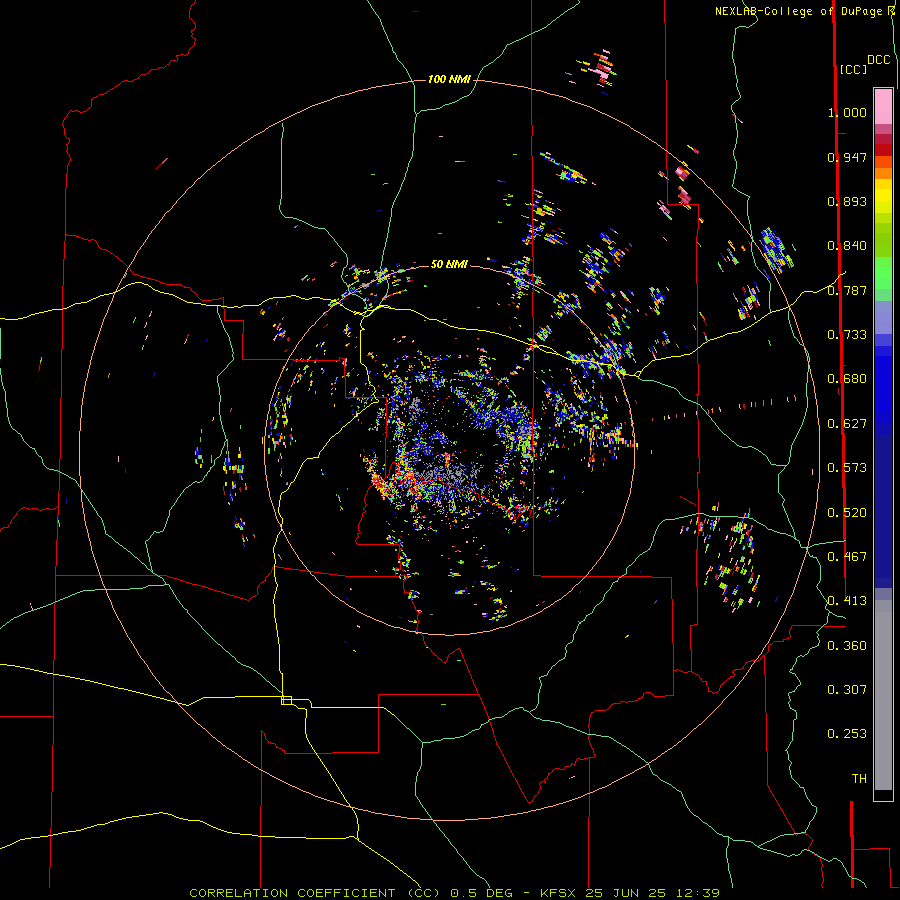Viewport: 900px width, 900px height.
Task: Select the 0.627 legend value
Action: tap(847, 424)
